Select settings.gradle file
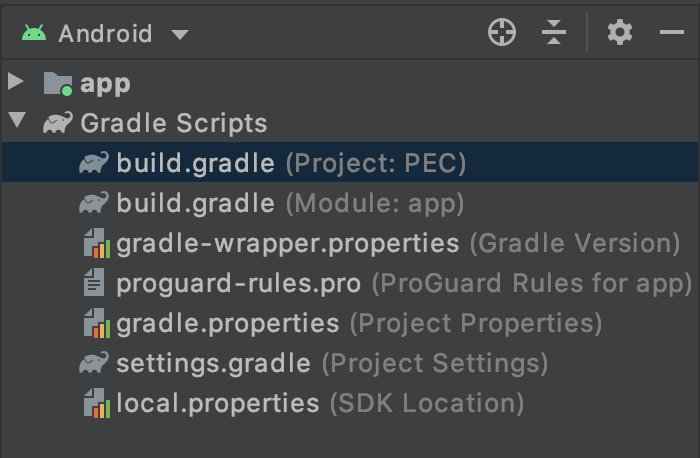Image resolution: width=700 pixels, height=458 pixels. [213, 364]
